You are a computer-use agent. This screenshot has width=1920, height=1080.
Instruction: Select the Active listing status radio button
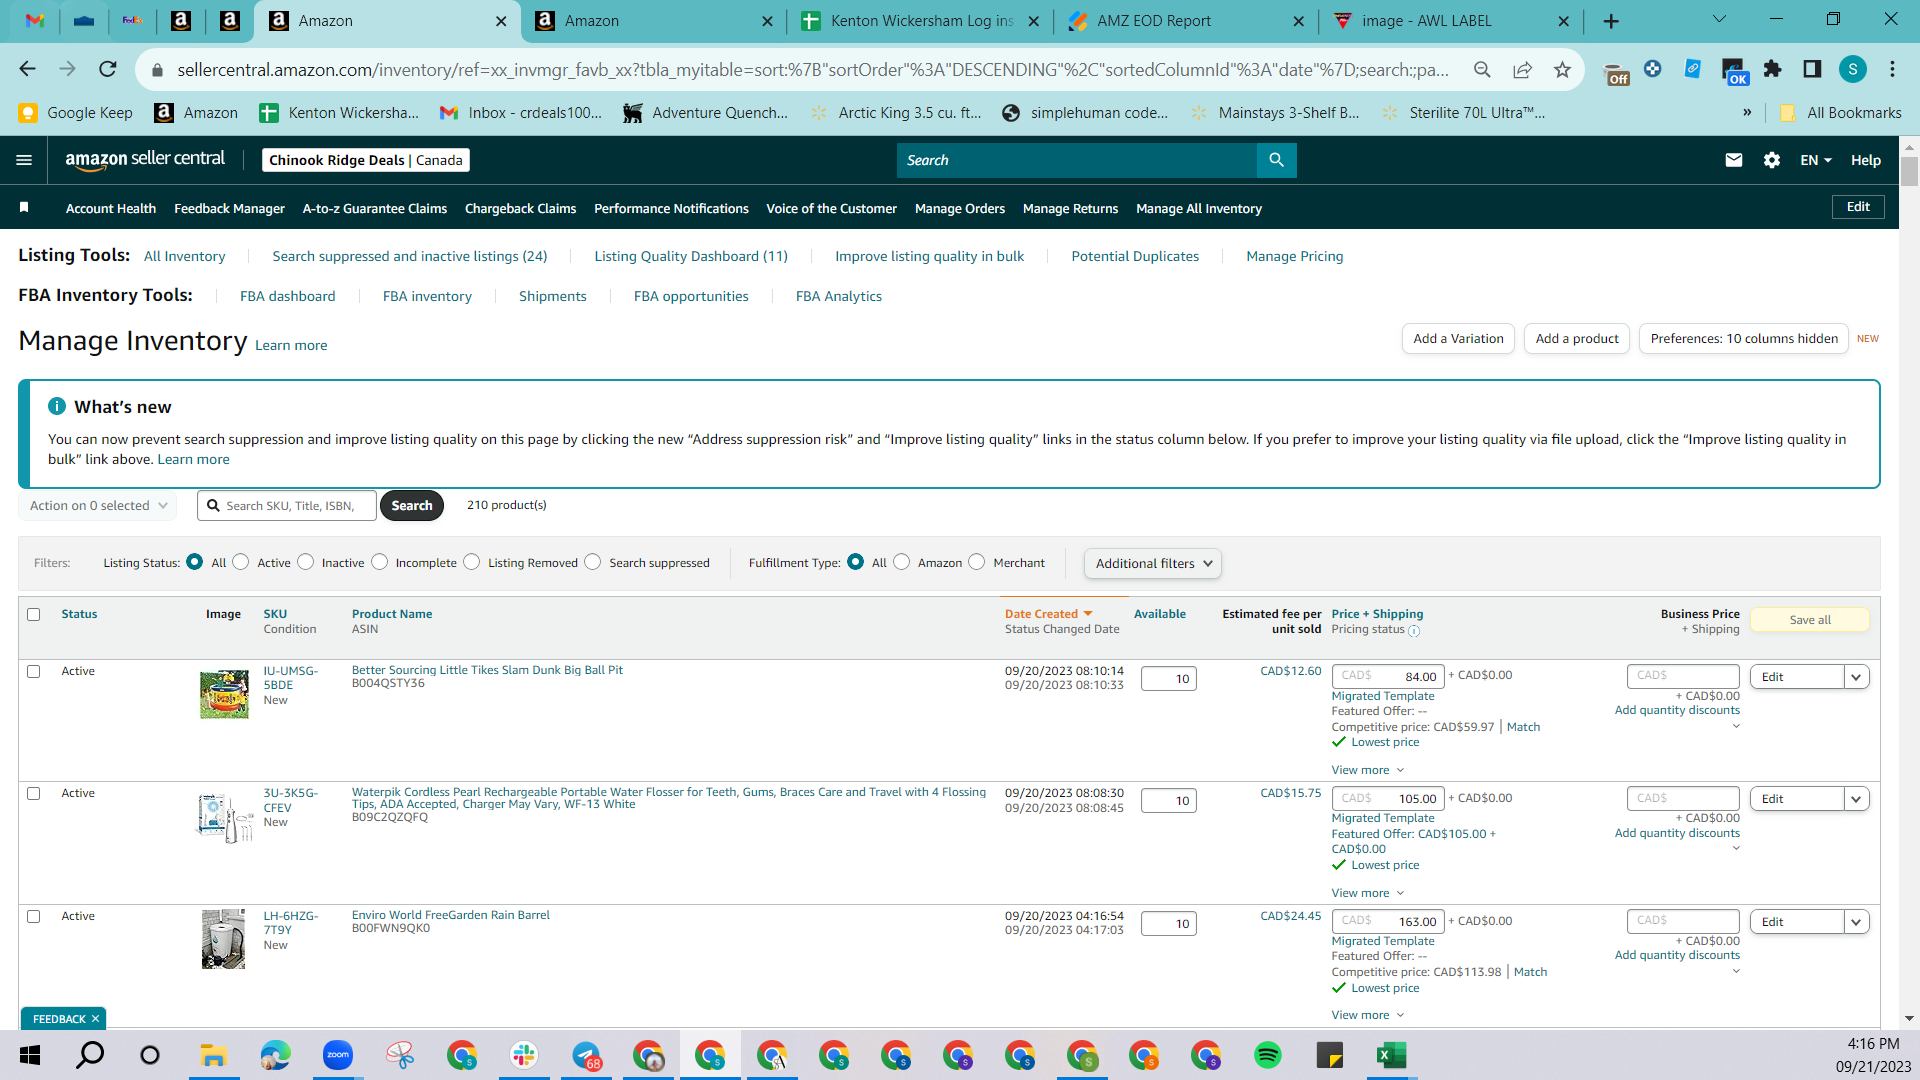coord(241,562)
